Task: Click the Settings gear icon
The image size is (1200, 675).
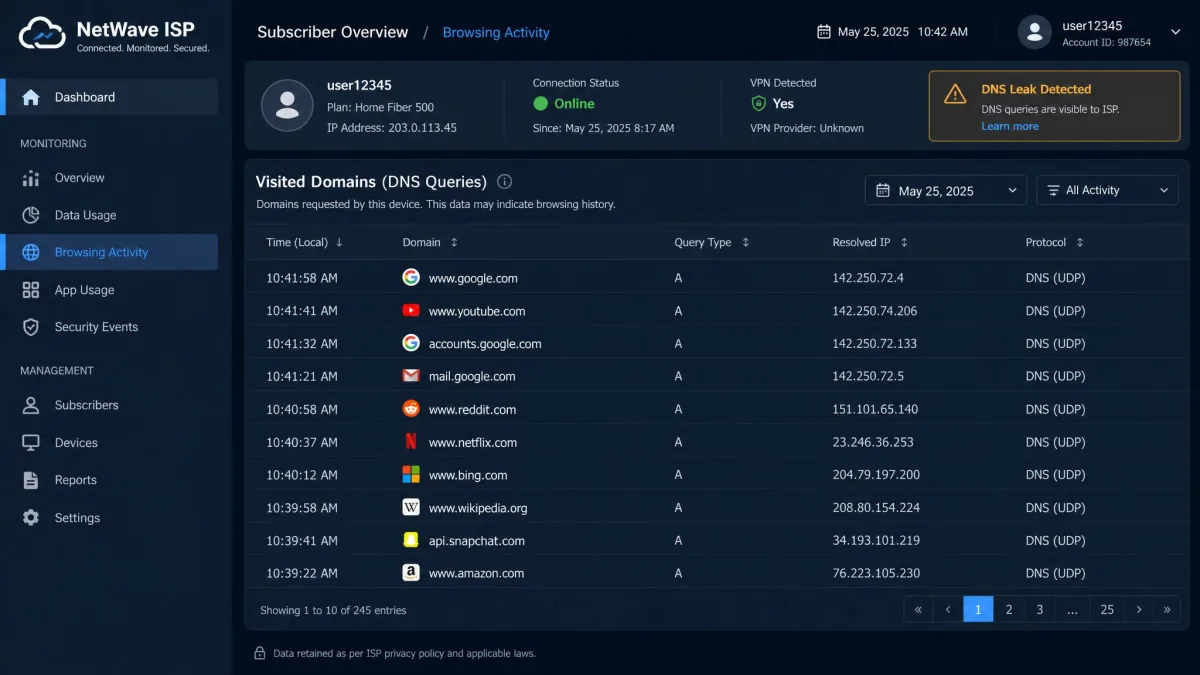Action: [x=31, y=518]
